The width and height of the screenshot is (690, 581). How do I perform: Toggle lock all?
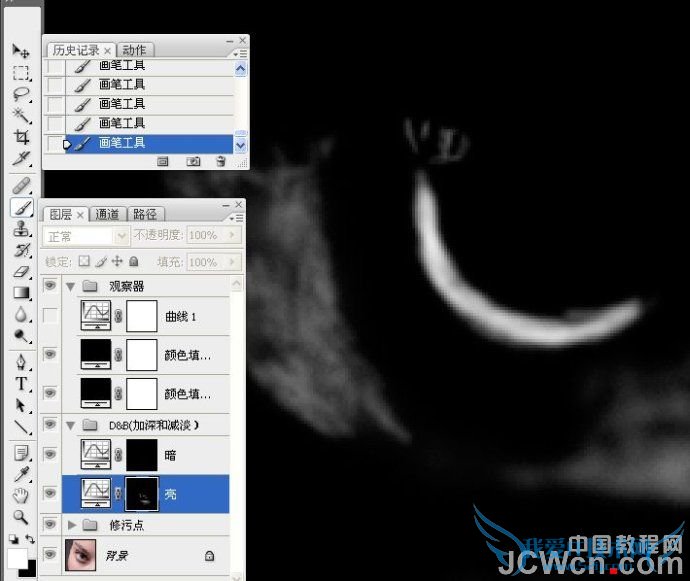tap(134, 262)
